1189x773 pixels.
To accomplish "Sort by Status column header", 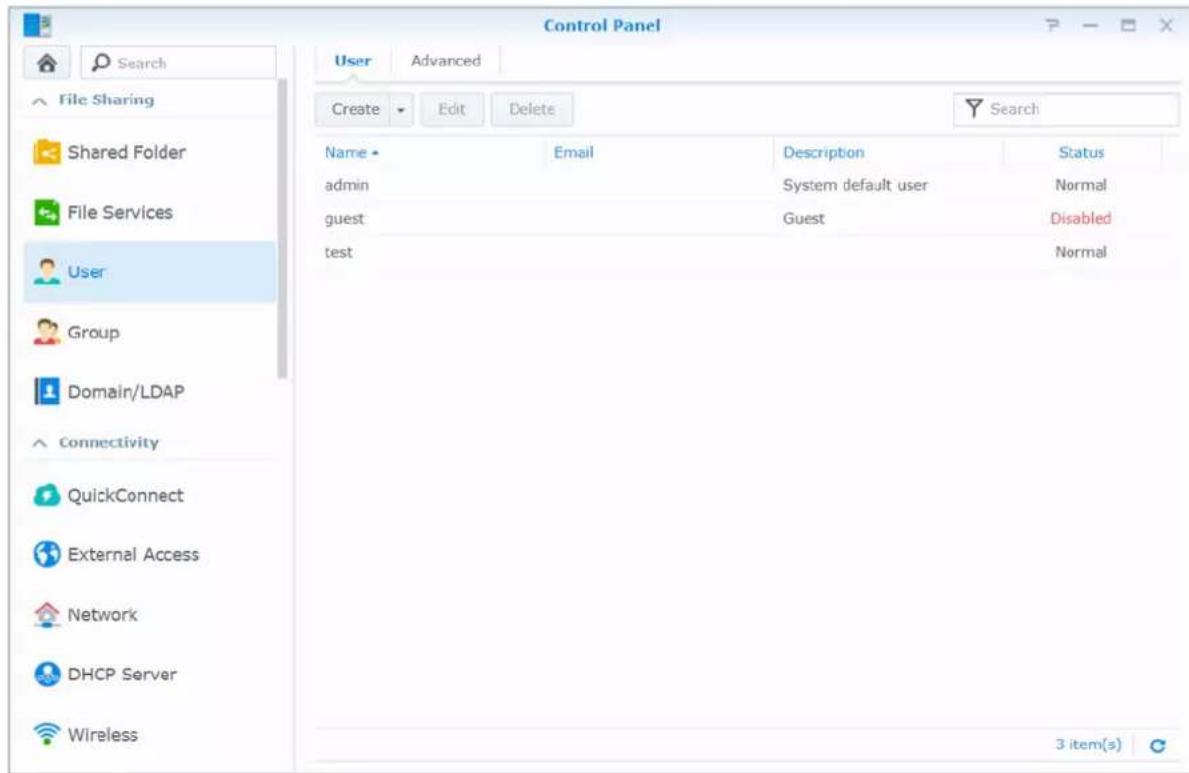I will click(1082, 152).
